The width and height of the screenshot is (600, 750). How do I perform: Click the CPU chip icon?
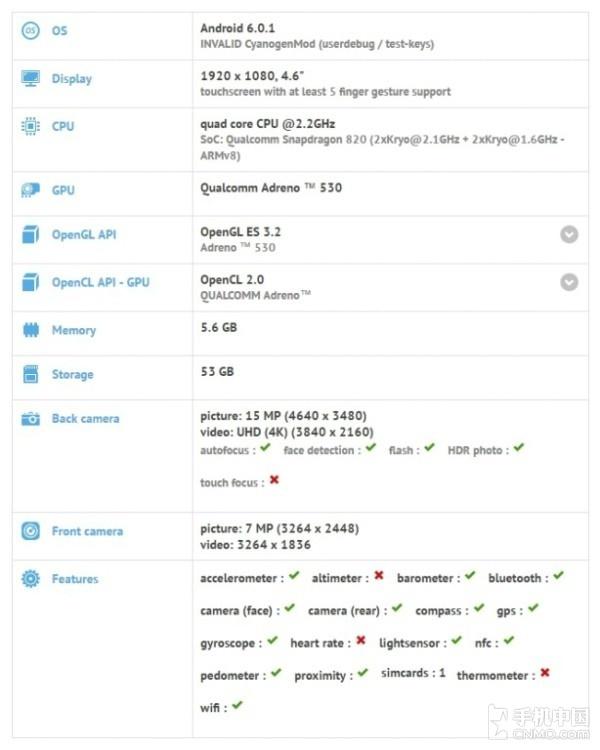pyautogui.click(x=31, y=126)
